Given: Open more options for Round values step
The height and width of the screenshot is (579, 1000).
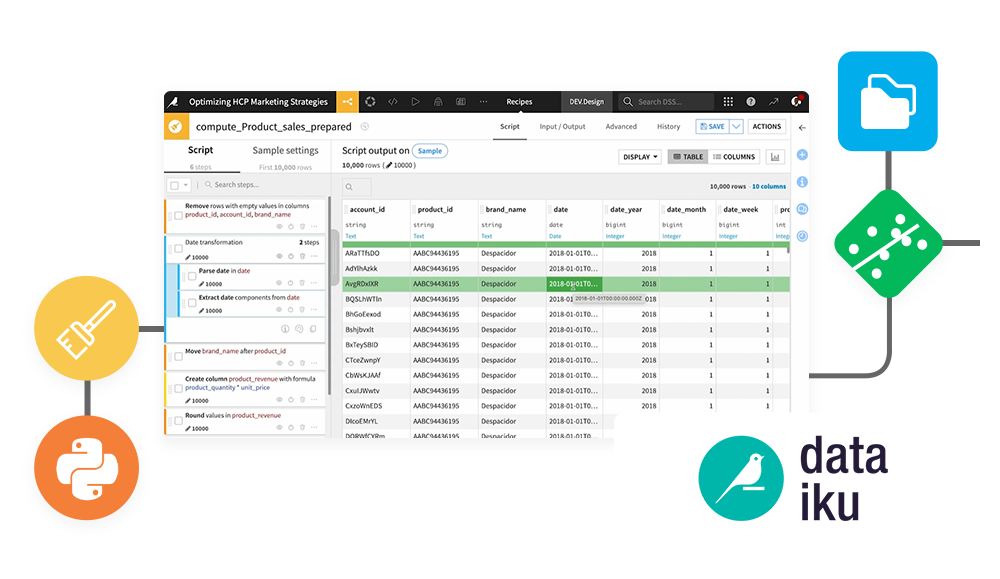Looking at the screenshot, I should [x=314, y=427].
